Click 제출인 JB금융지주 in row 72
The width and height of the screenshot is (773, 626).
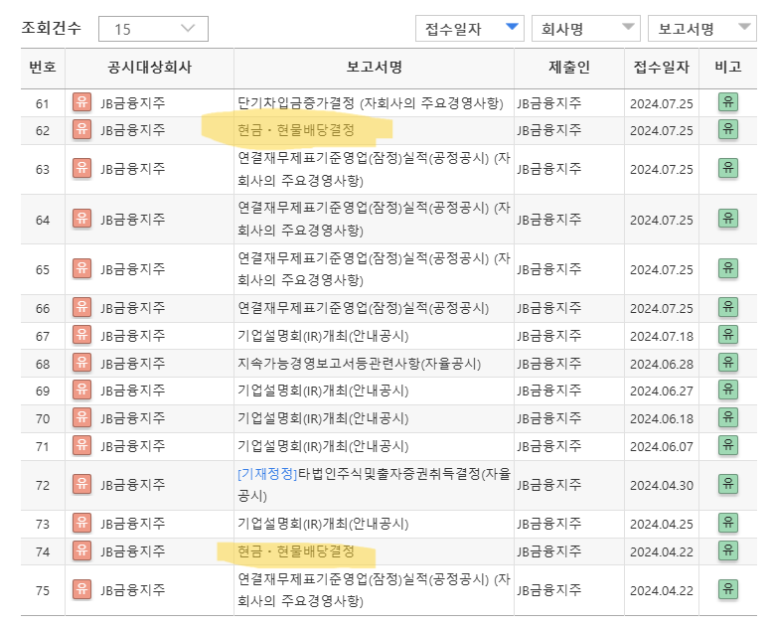coord(549,485)
